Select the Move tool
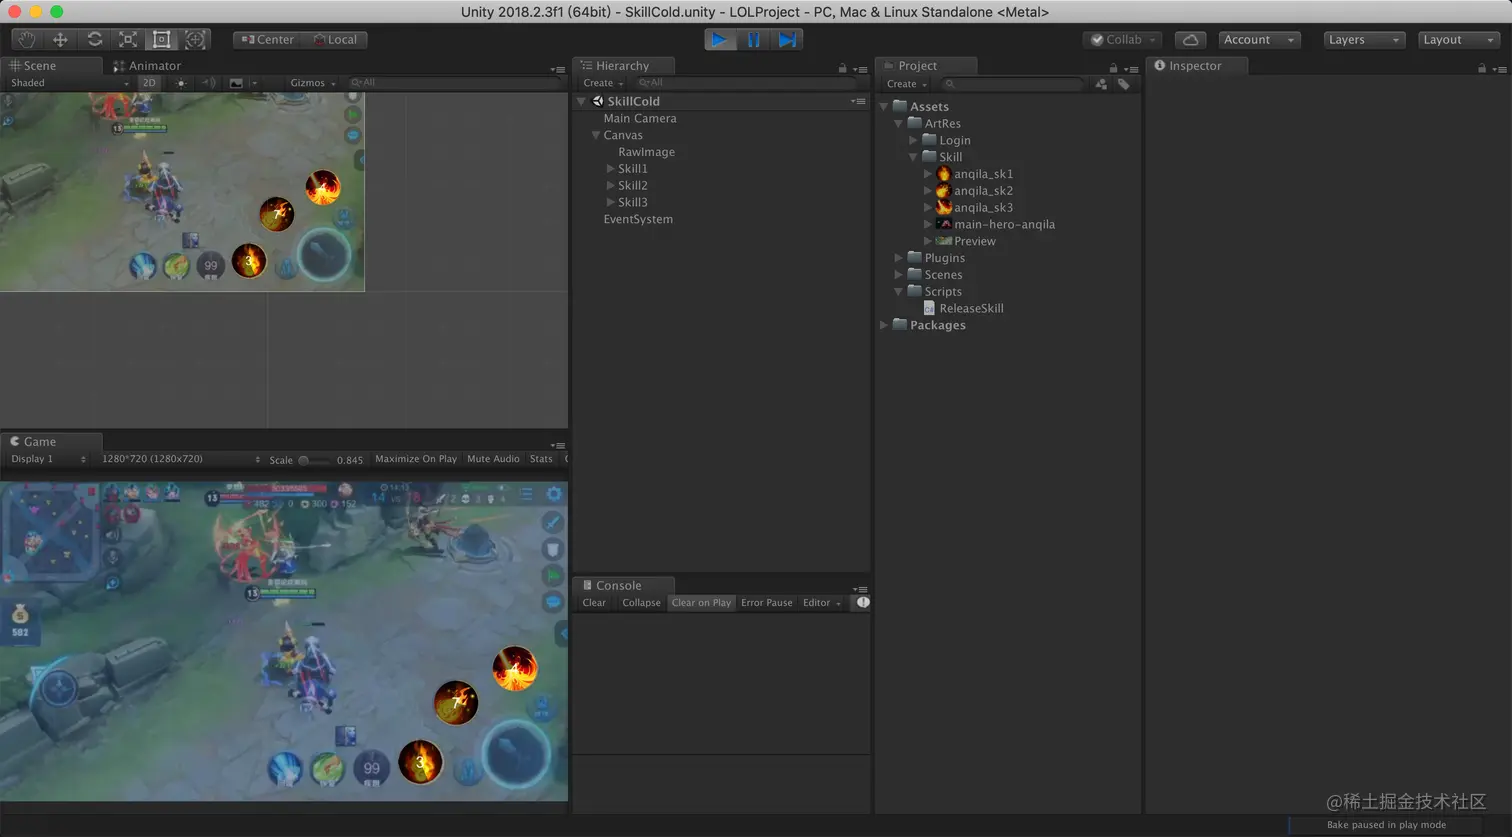The height and width of the screenshot is (837, 1512). tap(60, 40)
